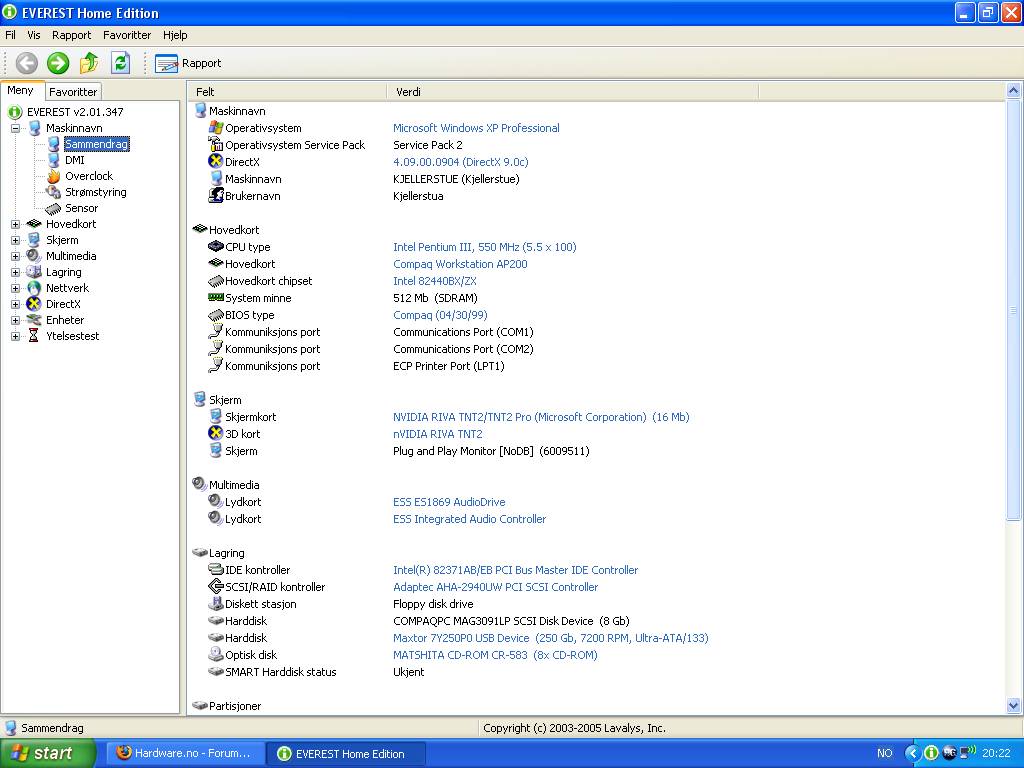Image resolution: width=1024 pixels, height=768 pixels.
Task: Open the Maxtor 7Y250P0 USB Device link
Action: [x=551, y=637]
